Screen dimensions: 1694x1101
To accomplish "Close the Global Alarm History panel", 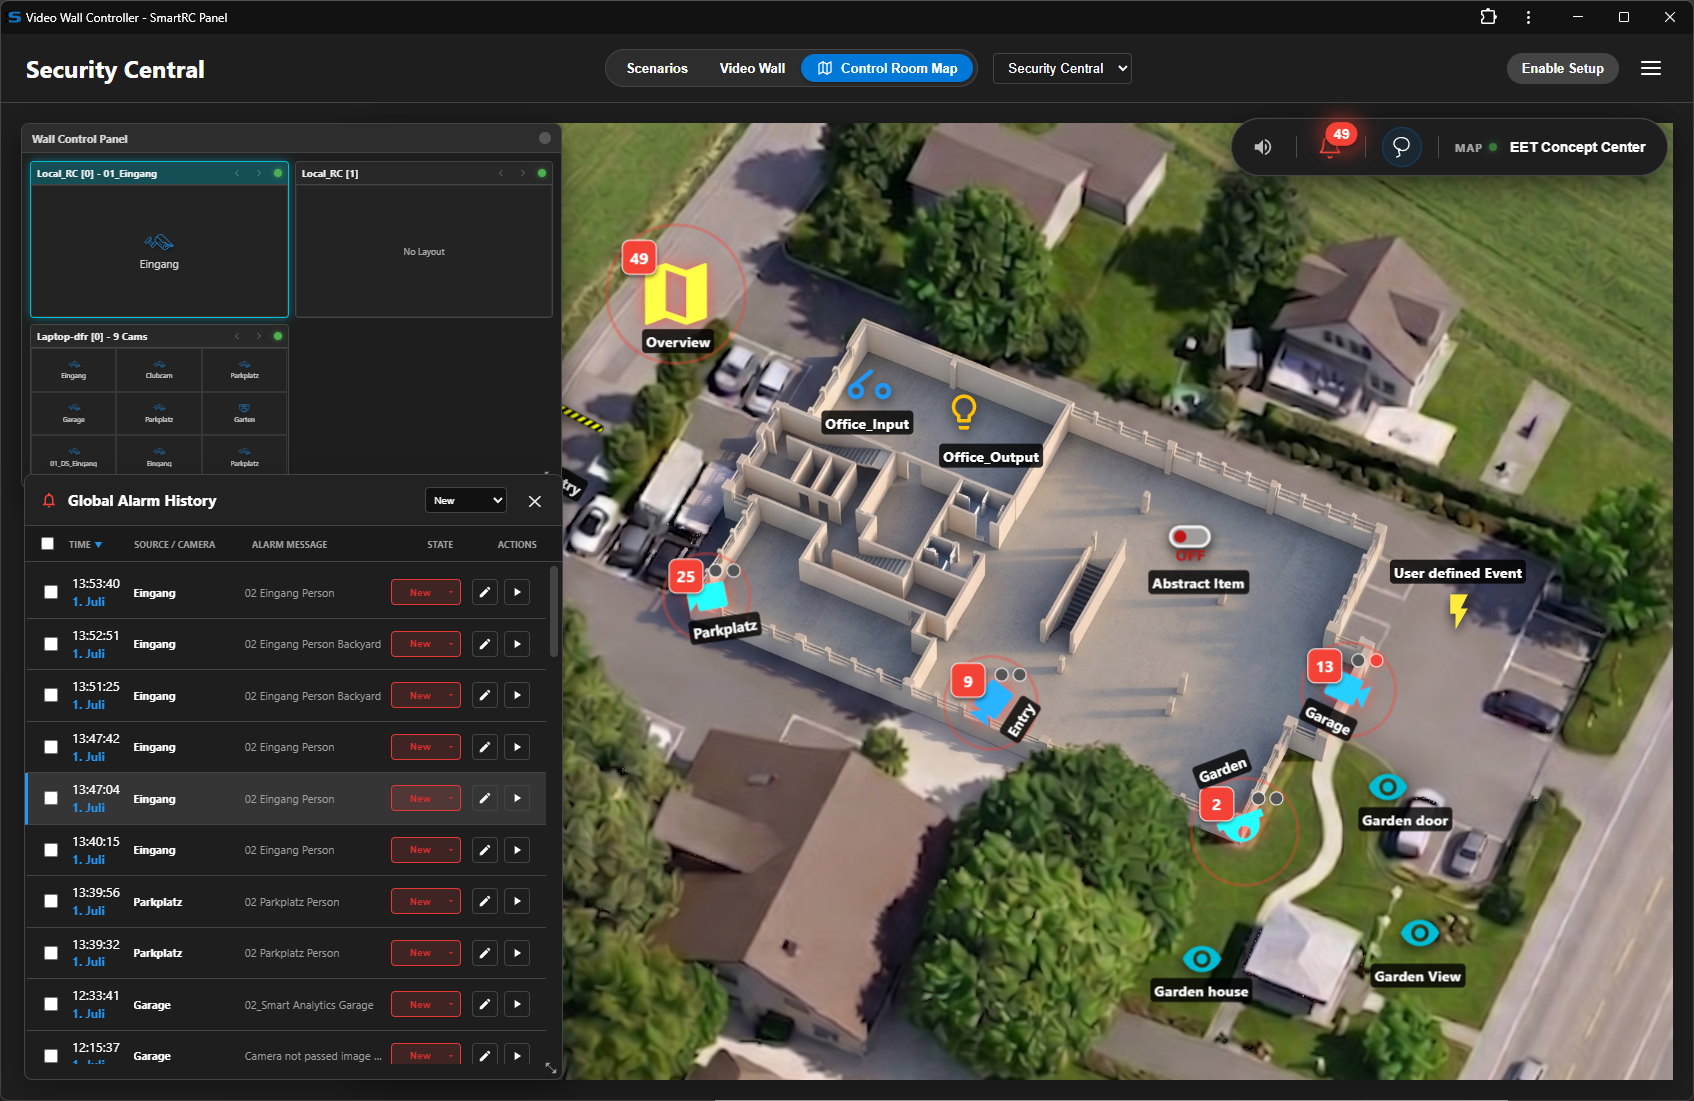I will (x=535, y=501).
